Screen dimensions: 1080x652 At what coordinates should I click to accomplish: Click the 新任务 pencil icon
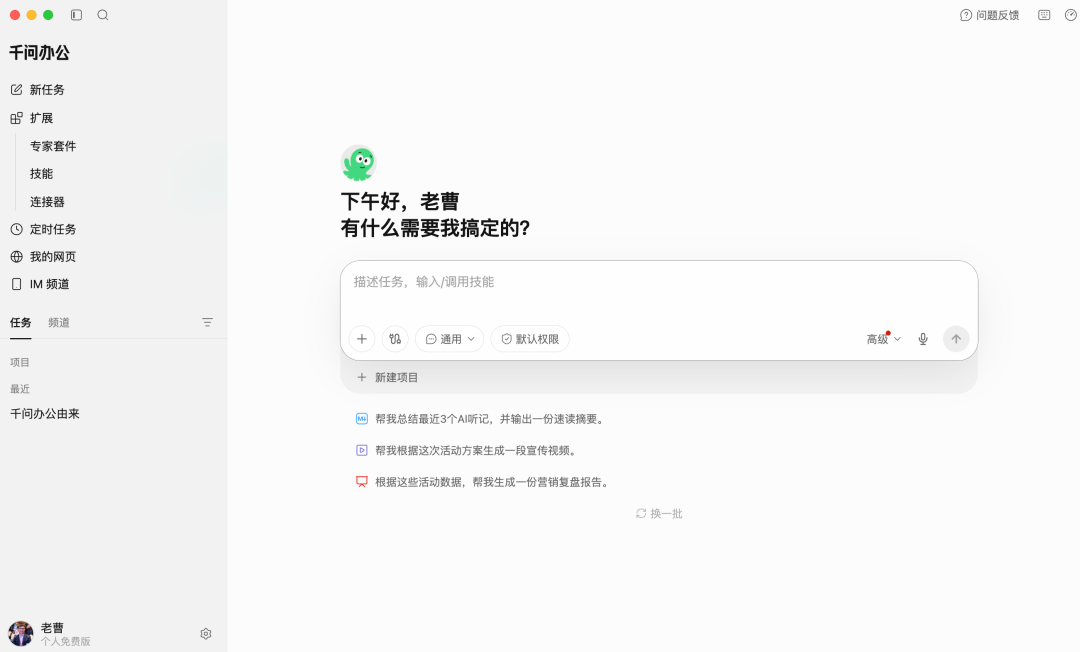[17, 90]
